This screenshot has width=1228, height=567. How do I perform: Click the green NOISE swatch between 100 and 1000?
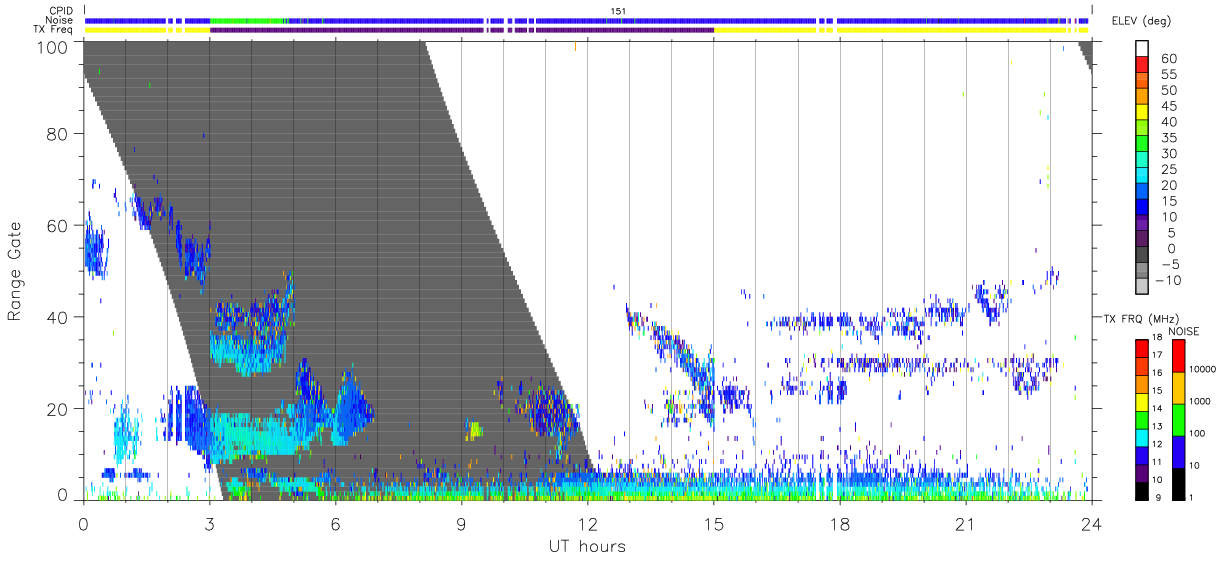click(1179, 418)
